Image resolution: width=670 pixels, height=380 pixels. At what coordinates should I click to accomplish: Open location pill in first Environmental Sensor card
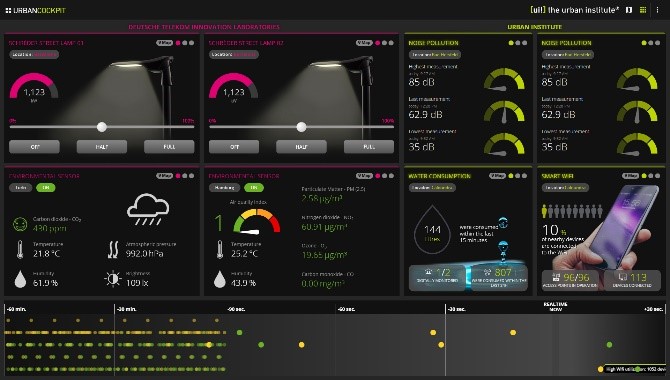point(21,188)
